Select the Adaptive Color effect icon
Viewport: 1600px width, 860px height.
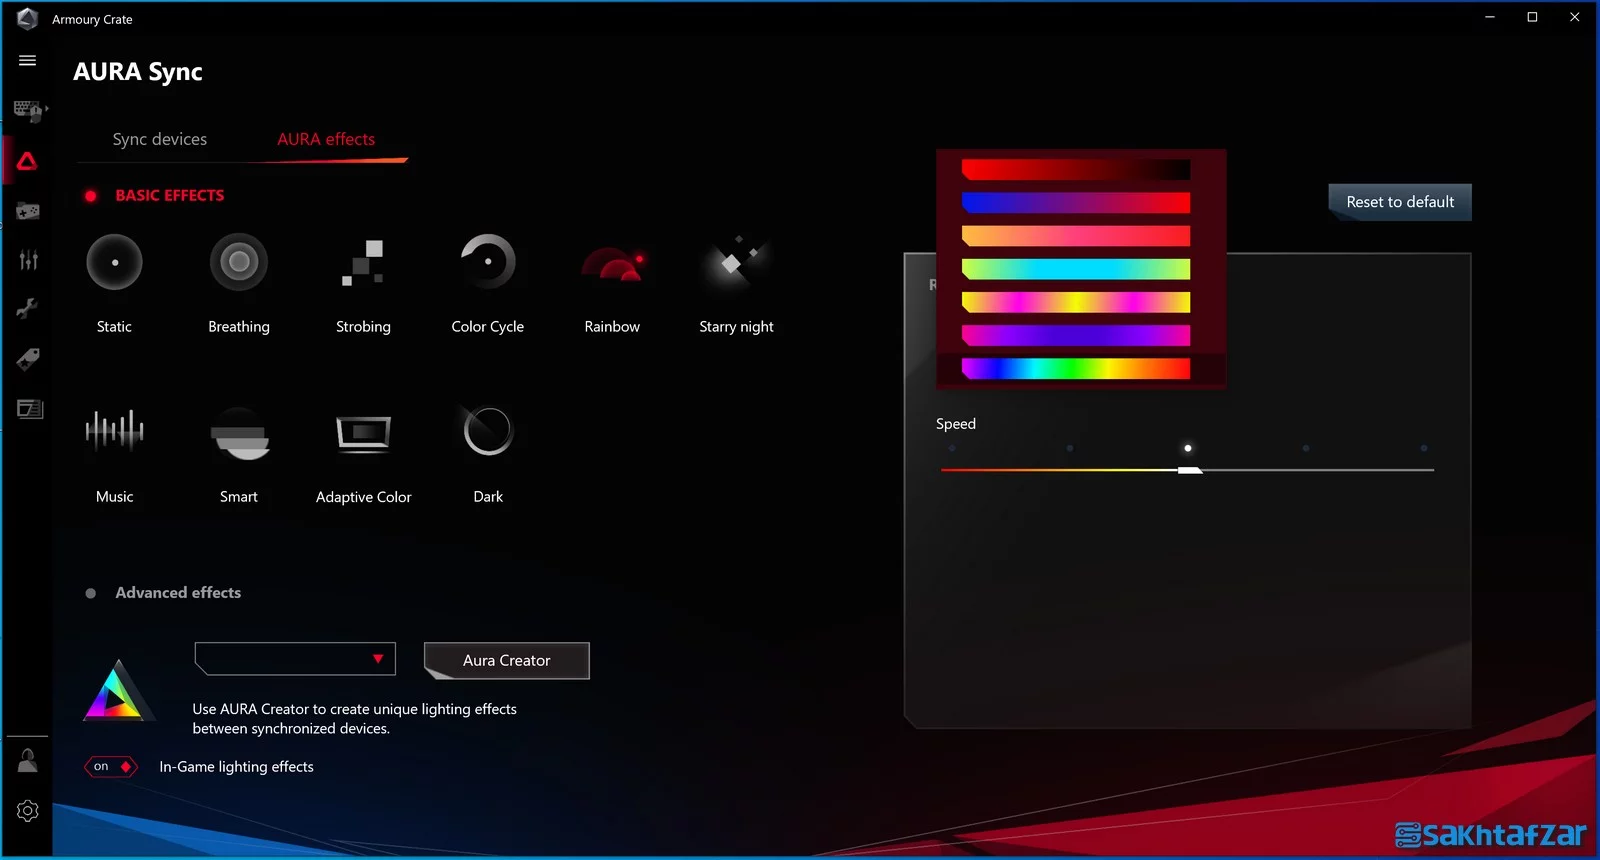(x=363, y=433)
